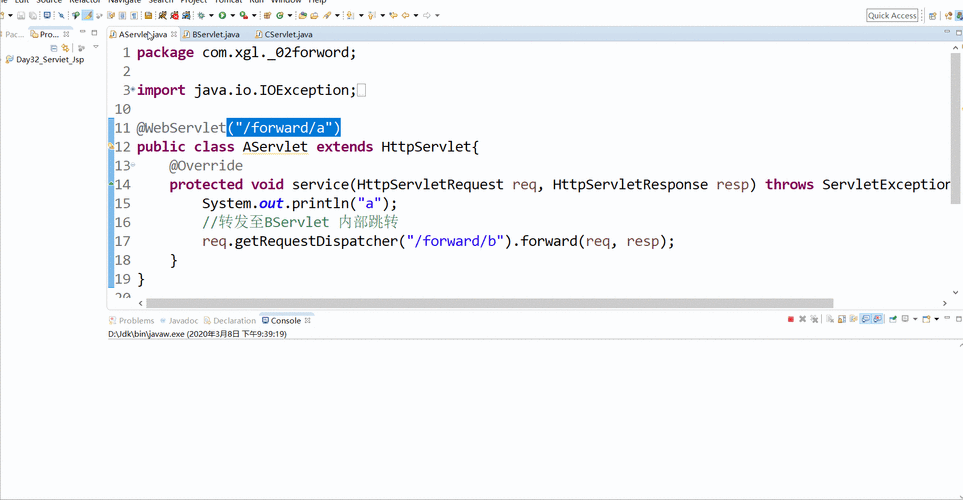963x500 pixels.
Task: Click the Next Annotation icon
Action: [350, 15]
